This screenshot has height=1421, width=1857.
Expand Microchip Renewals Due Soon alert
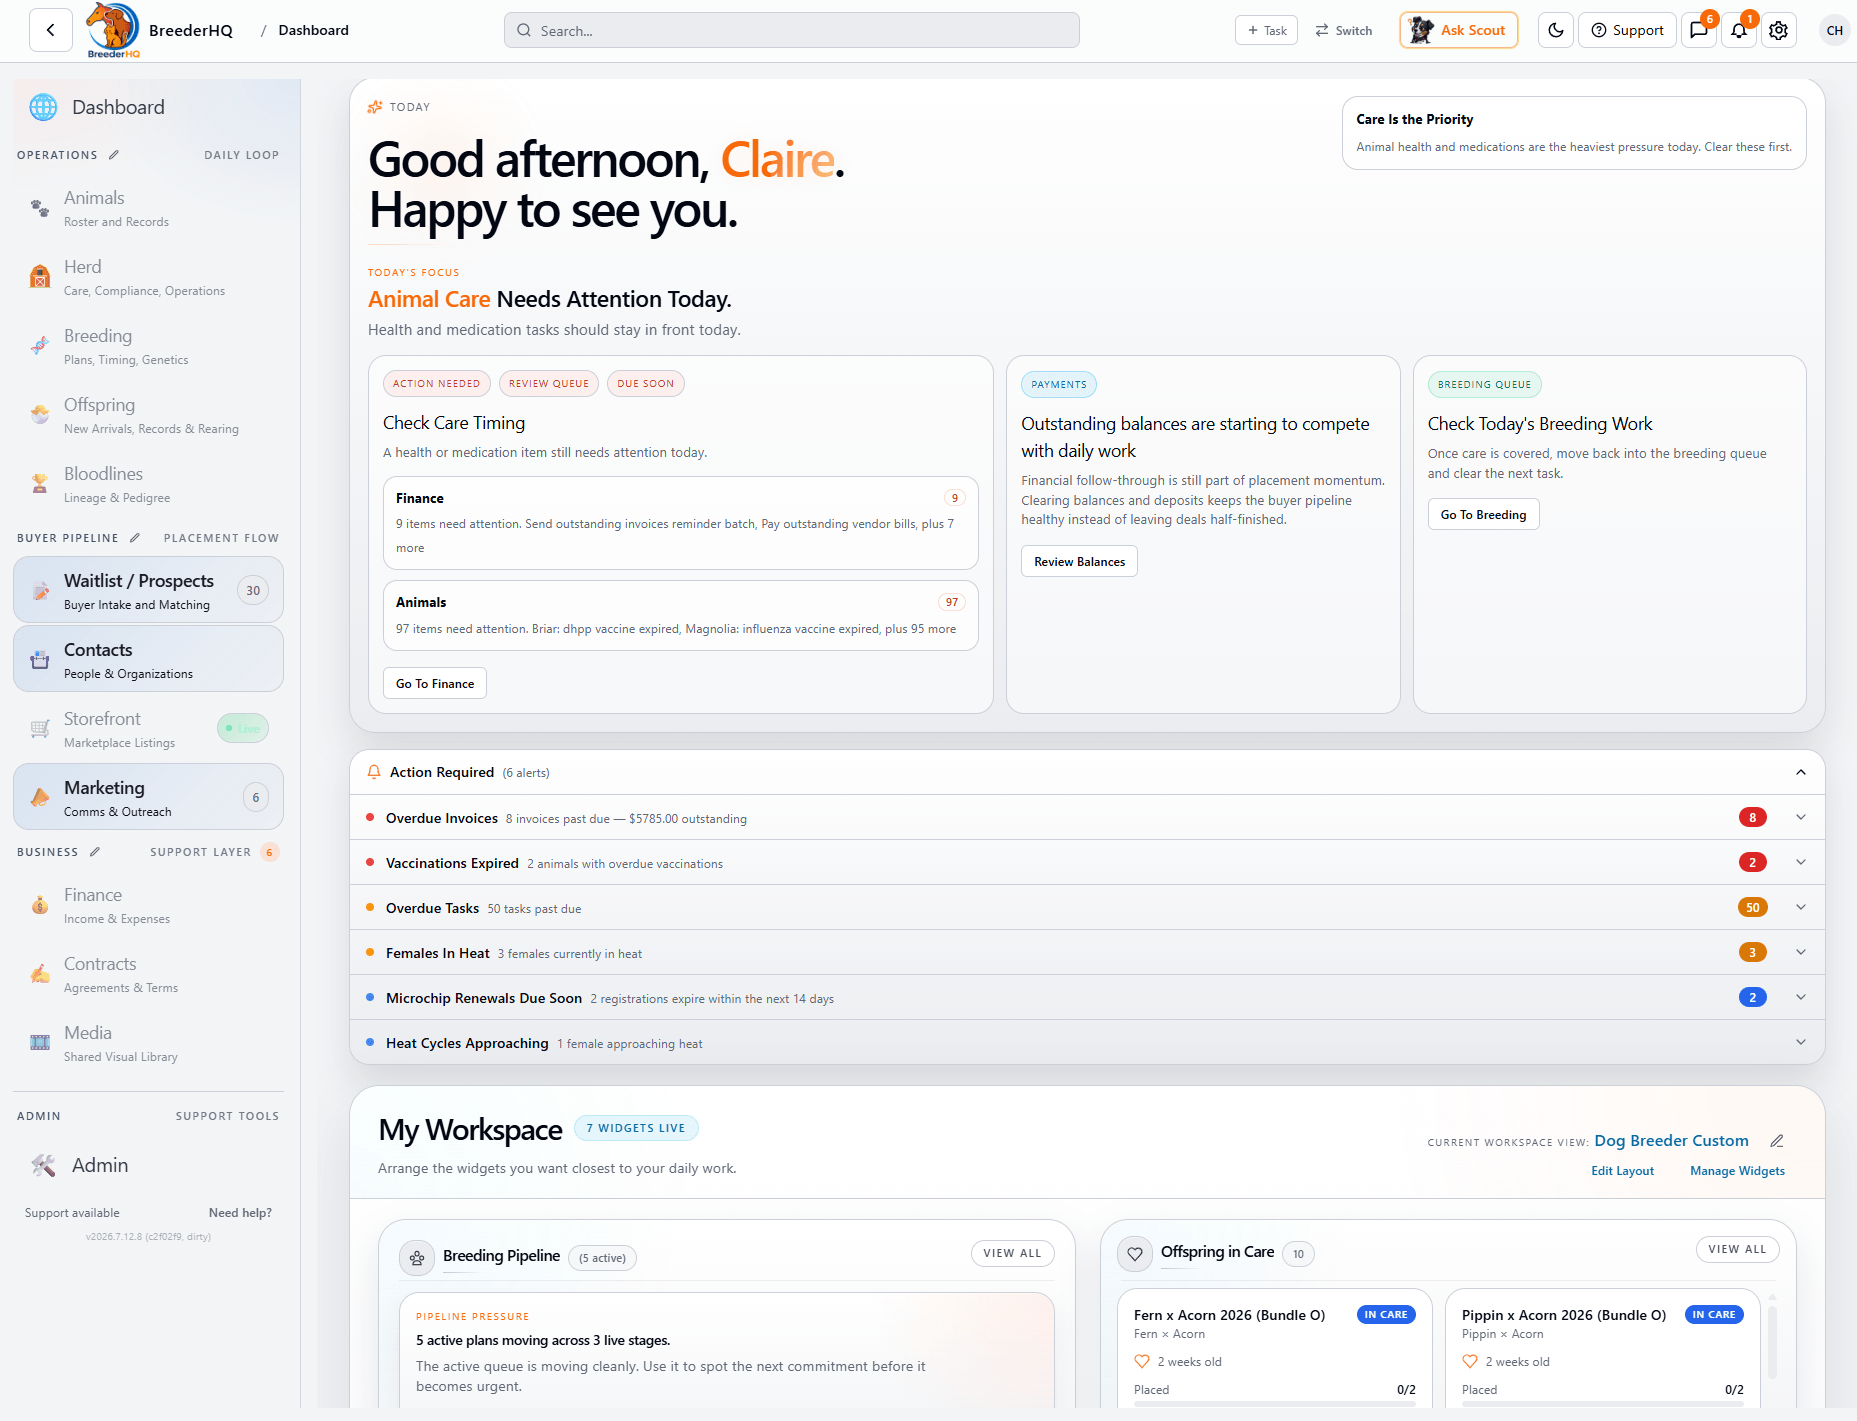click(1801, 997)
